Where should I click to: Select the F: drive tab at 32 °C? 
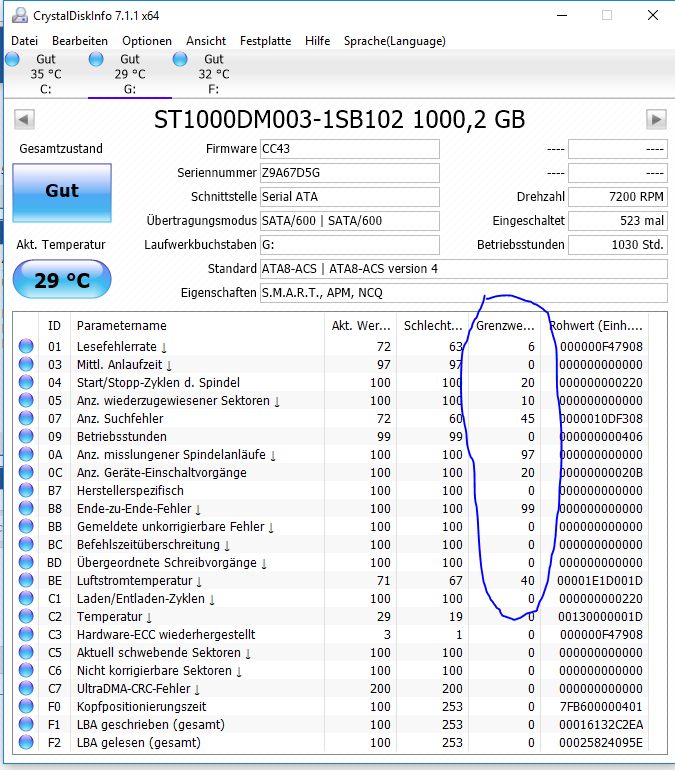(214, 74)
